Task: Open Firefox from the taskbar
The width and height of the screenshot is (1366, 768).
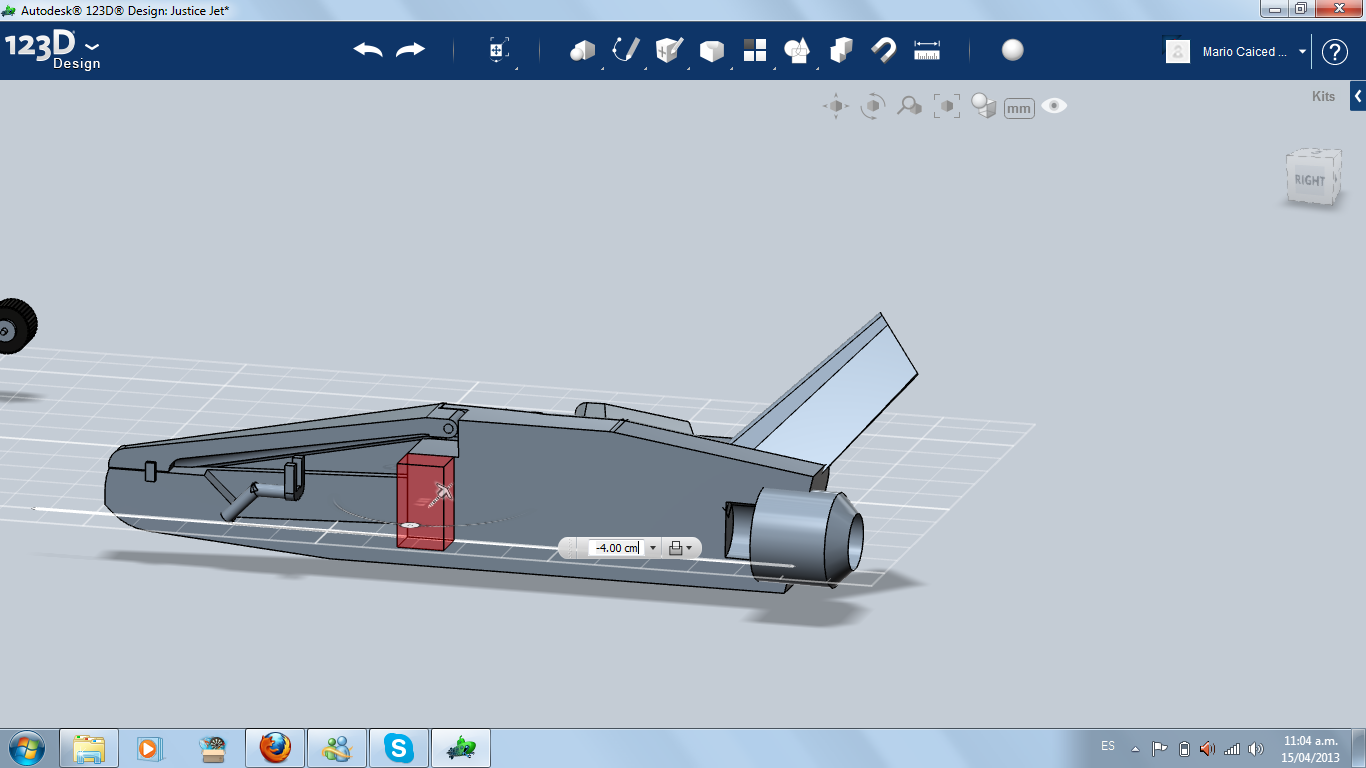Action: pos(274,748)
